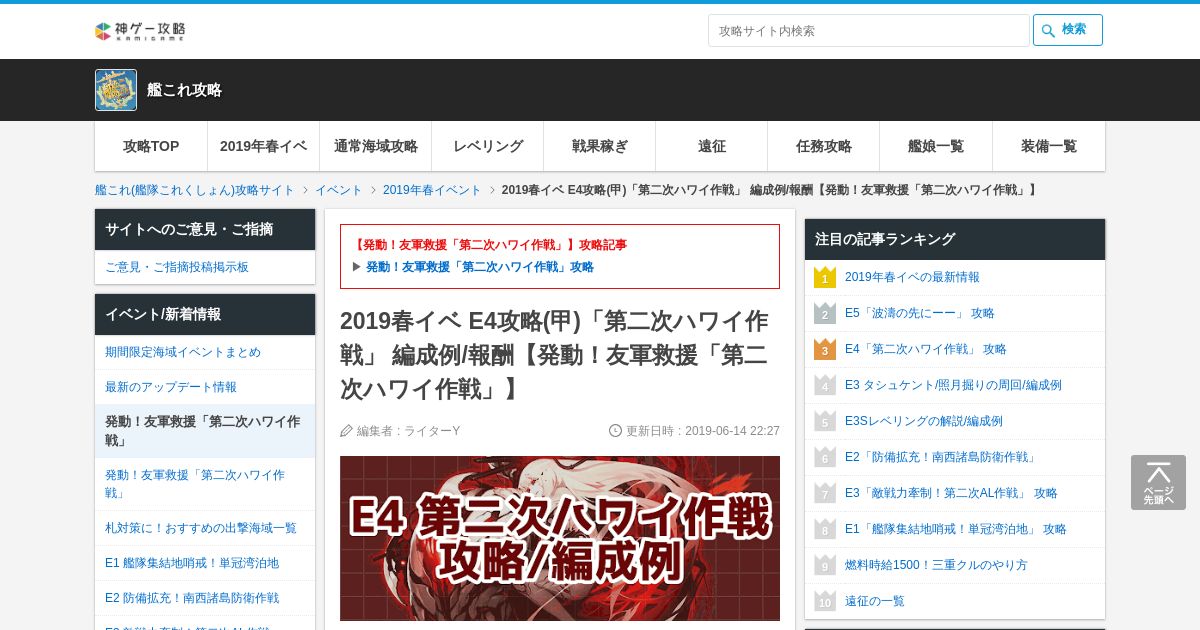Open the 任務攻略 nav tab
Viewport: 1200px width, 630px height.
point(824,146)
